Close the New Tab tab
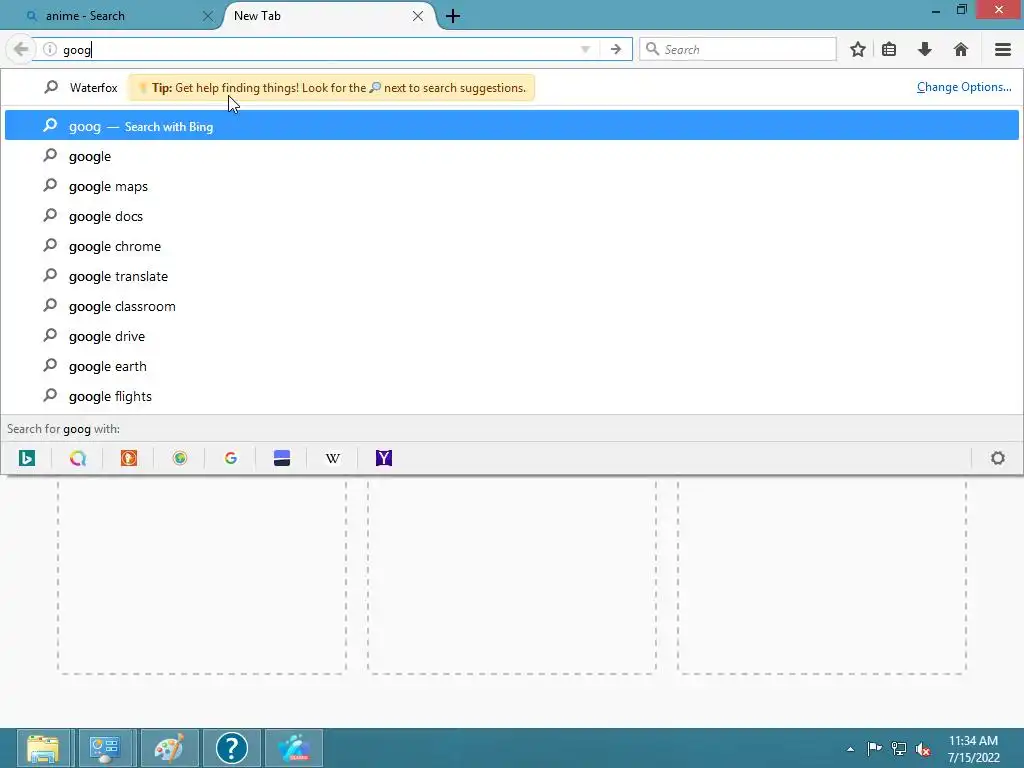 click(418, 16)
